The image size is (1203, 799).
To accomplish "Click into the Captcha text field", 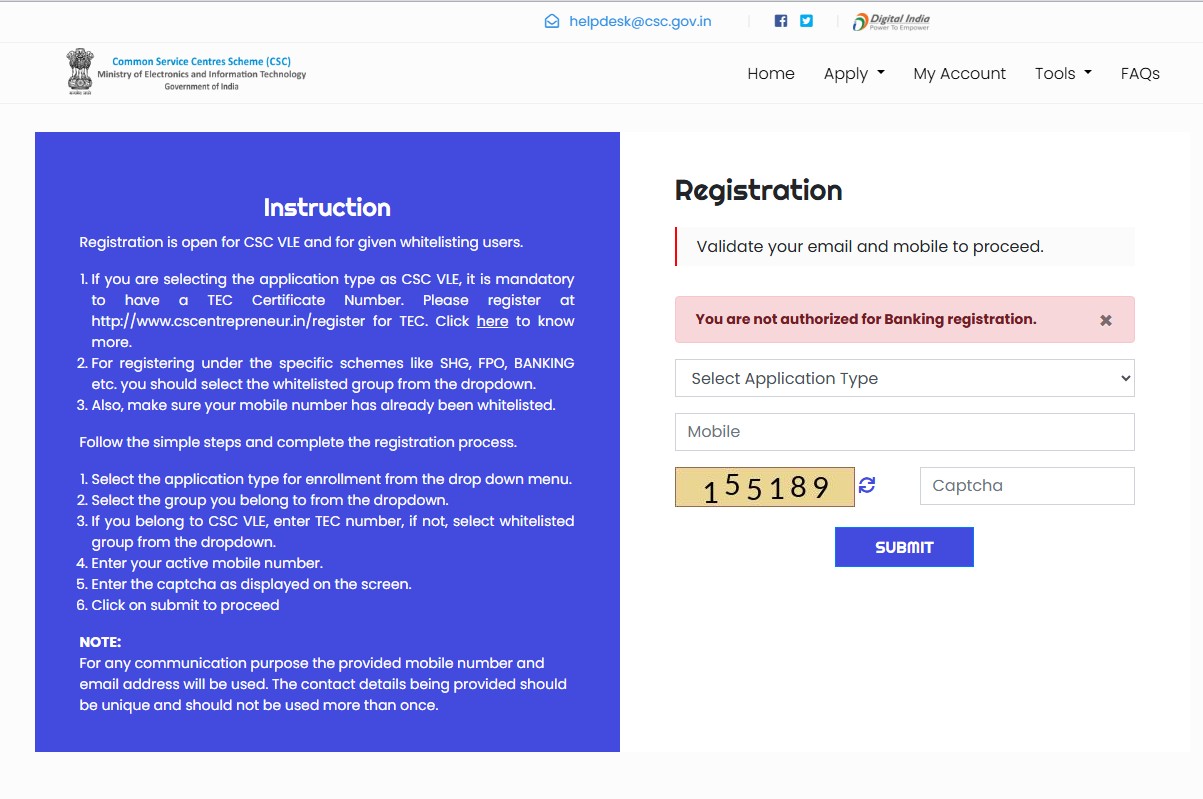I will click(x=1027, y=486).
